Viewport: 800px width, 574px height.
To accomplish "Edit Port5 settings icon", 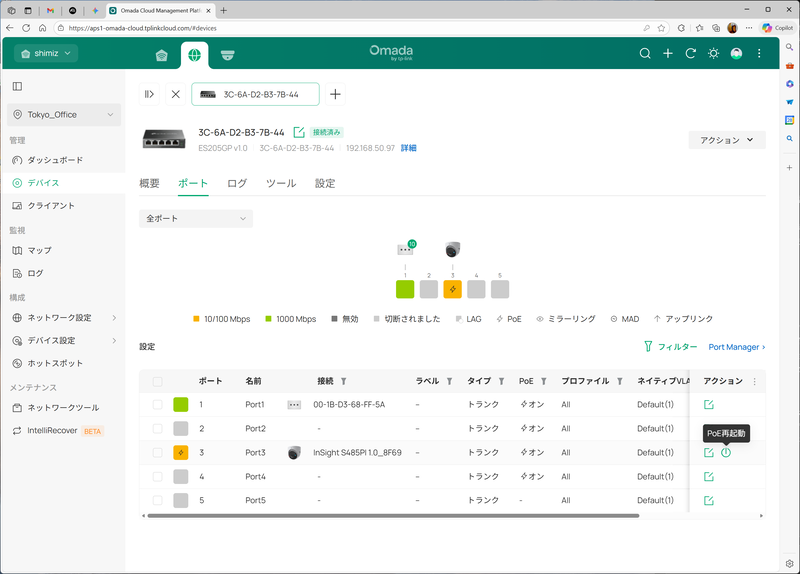I will pyautogui.click(x=709, y=501).
